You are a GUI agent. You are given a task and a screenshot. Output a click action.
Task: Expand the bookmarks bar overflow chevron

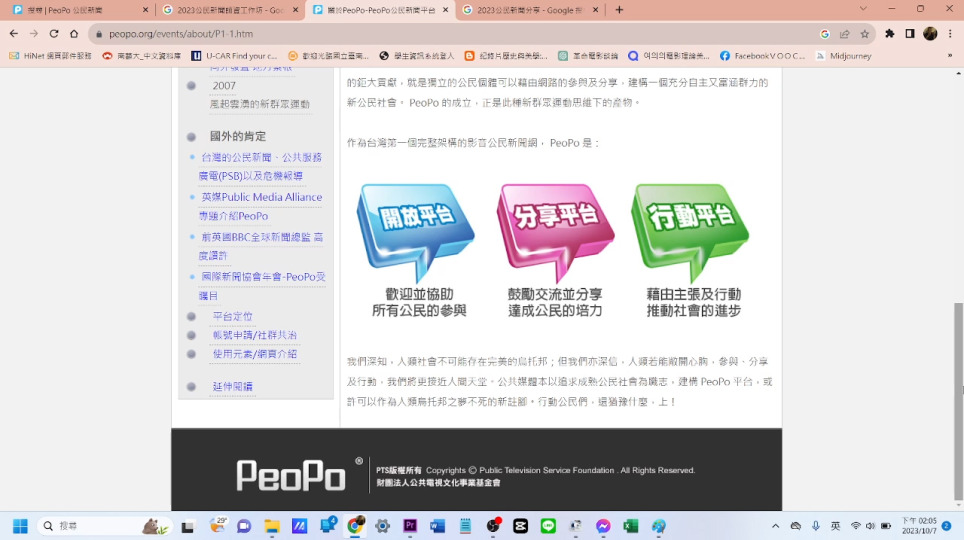952,56
